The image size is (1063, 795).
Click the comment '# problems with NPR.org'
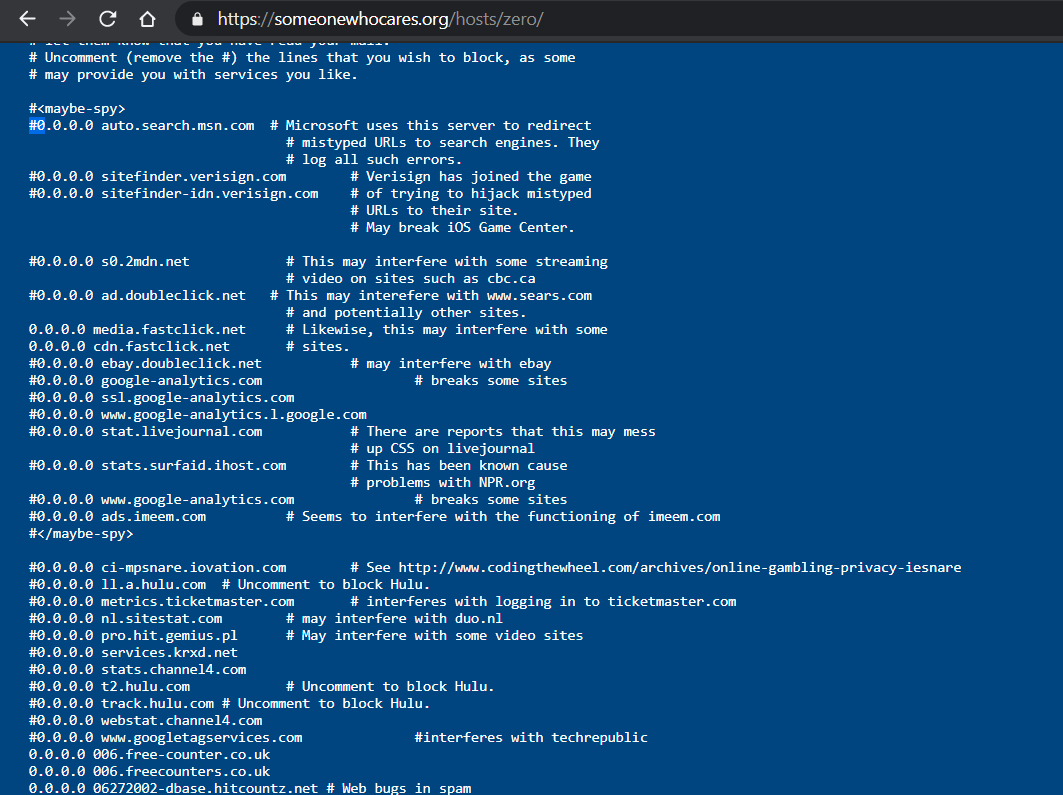tap(443, 483)
